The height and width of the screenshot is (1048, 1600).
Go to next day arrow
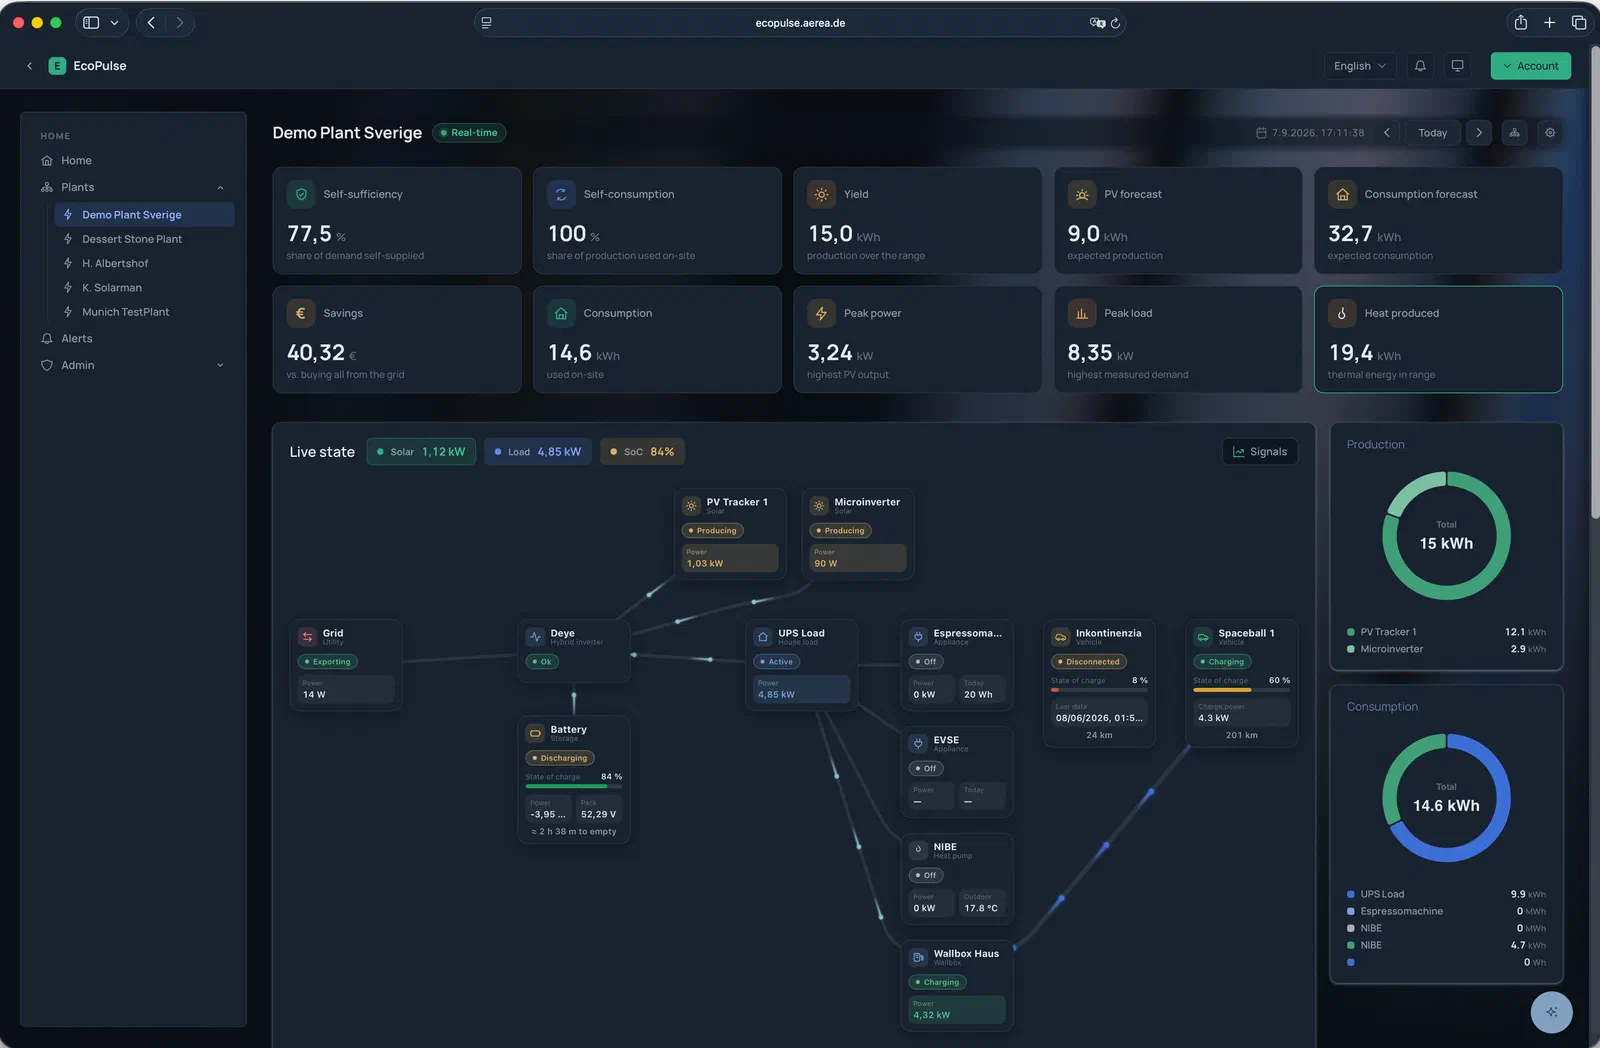coord(1479,133)
